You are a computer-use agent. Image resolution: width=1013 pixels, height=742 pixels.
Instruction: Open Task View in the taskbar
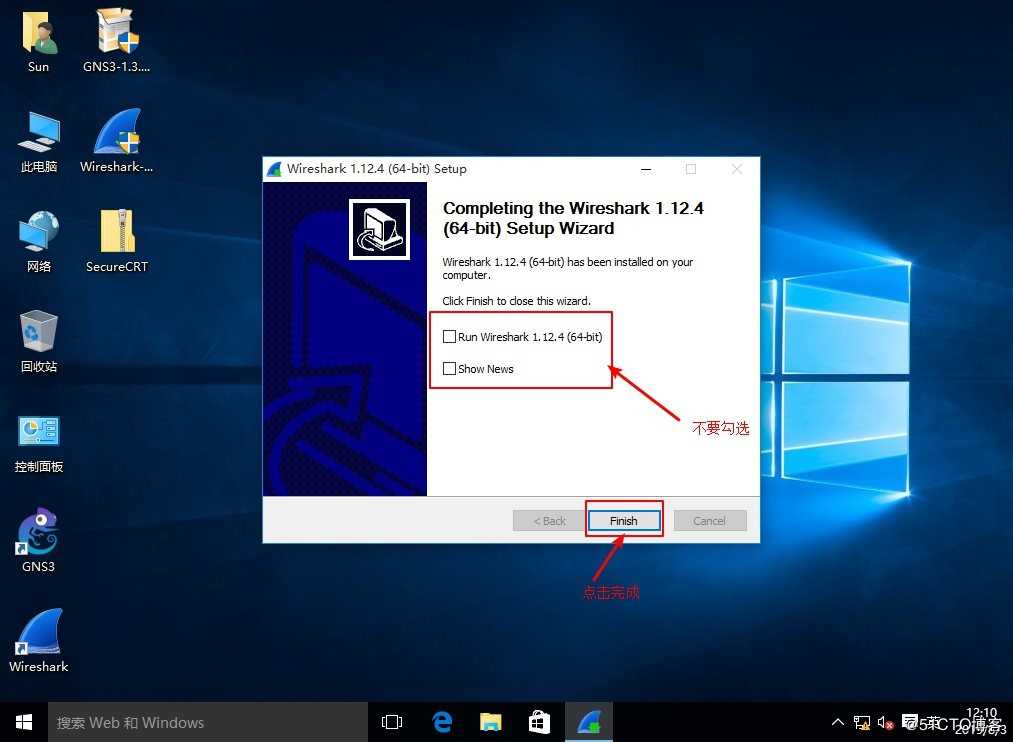(x=392, y=722)
